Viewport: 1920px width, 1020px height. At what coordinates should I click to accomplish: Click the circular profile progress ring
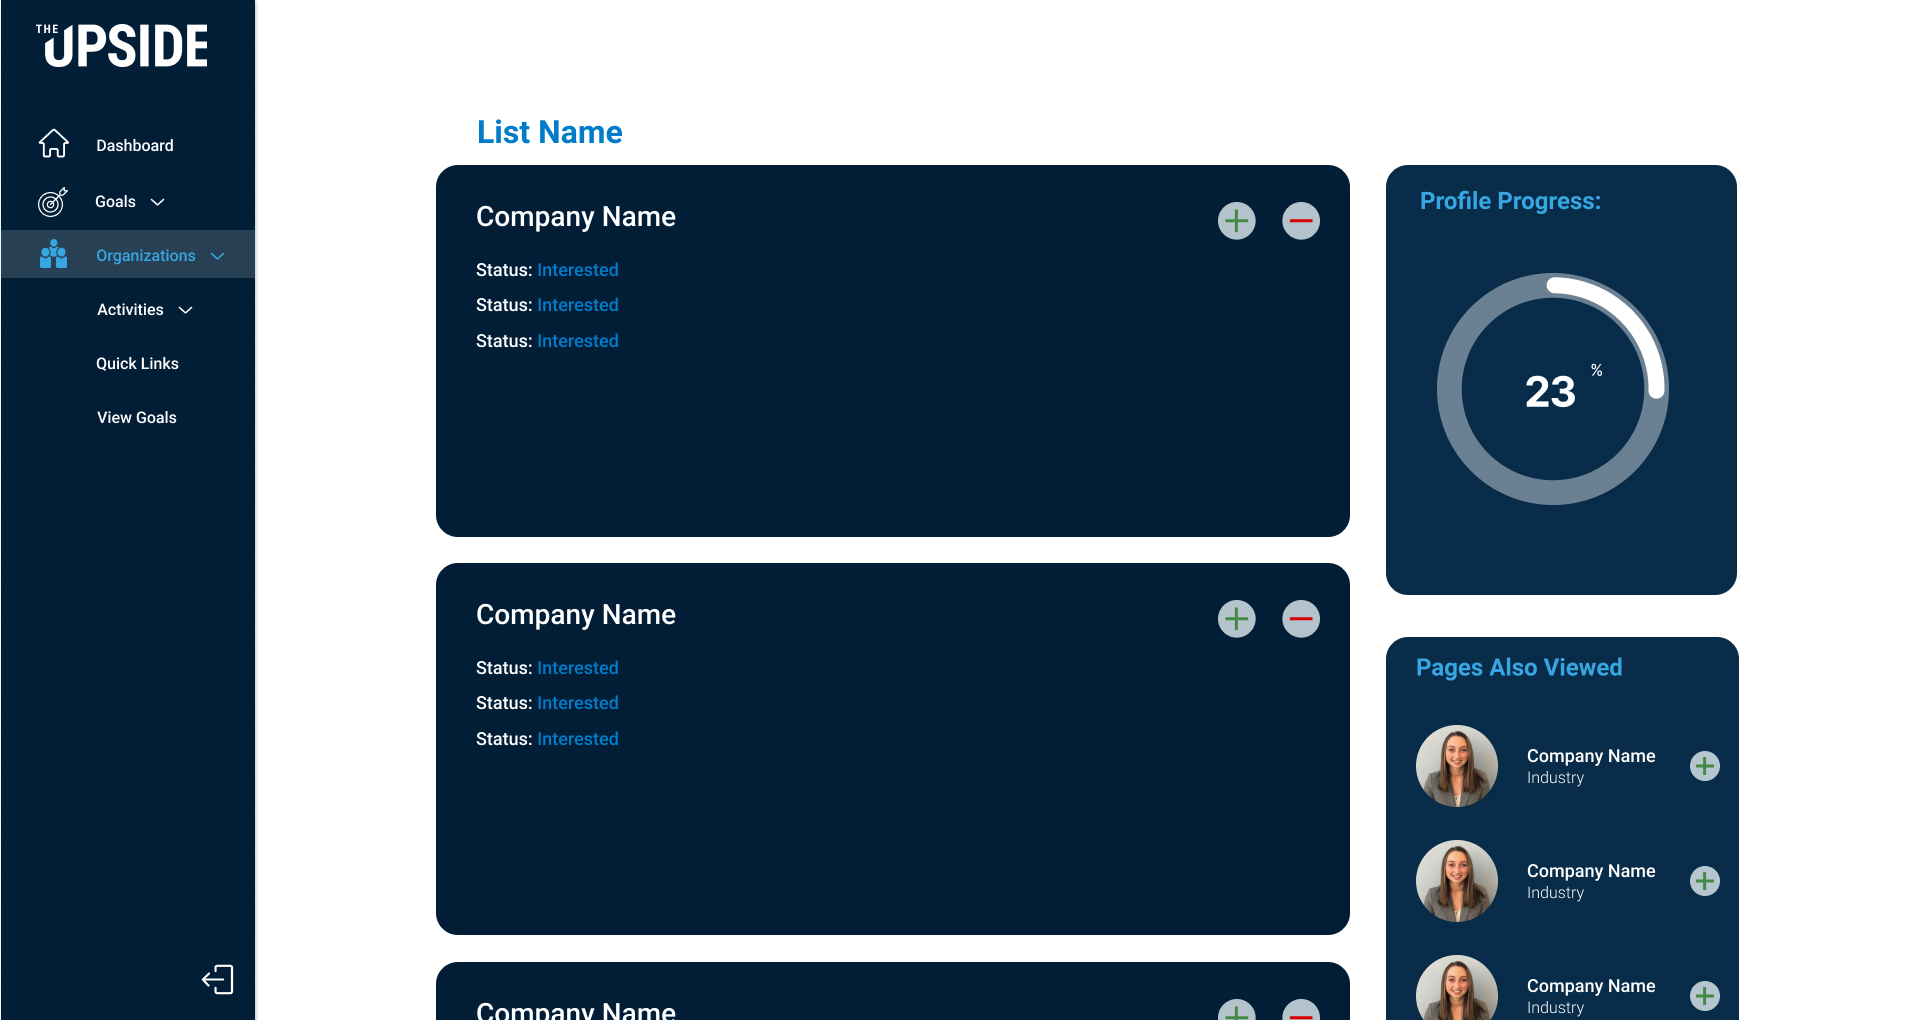[x=1553, y=389]
